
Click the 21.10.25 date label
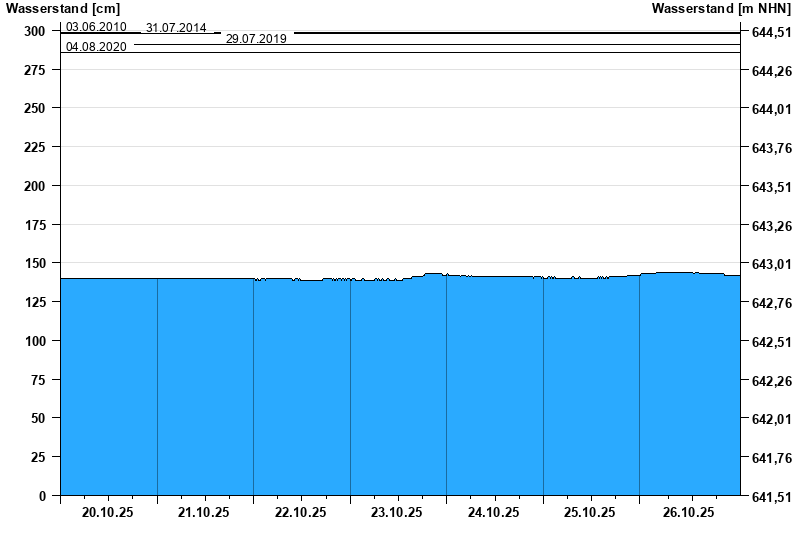point(204,512)
